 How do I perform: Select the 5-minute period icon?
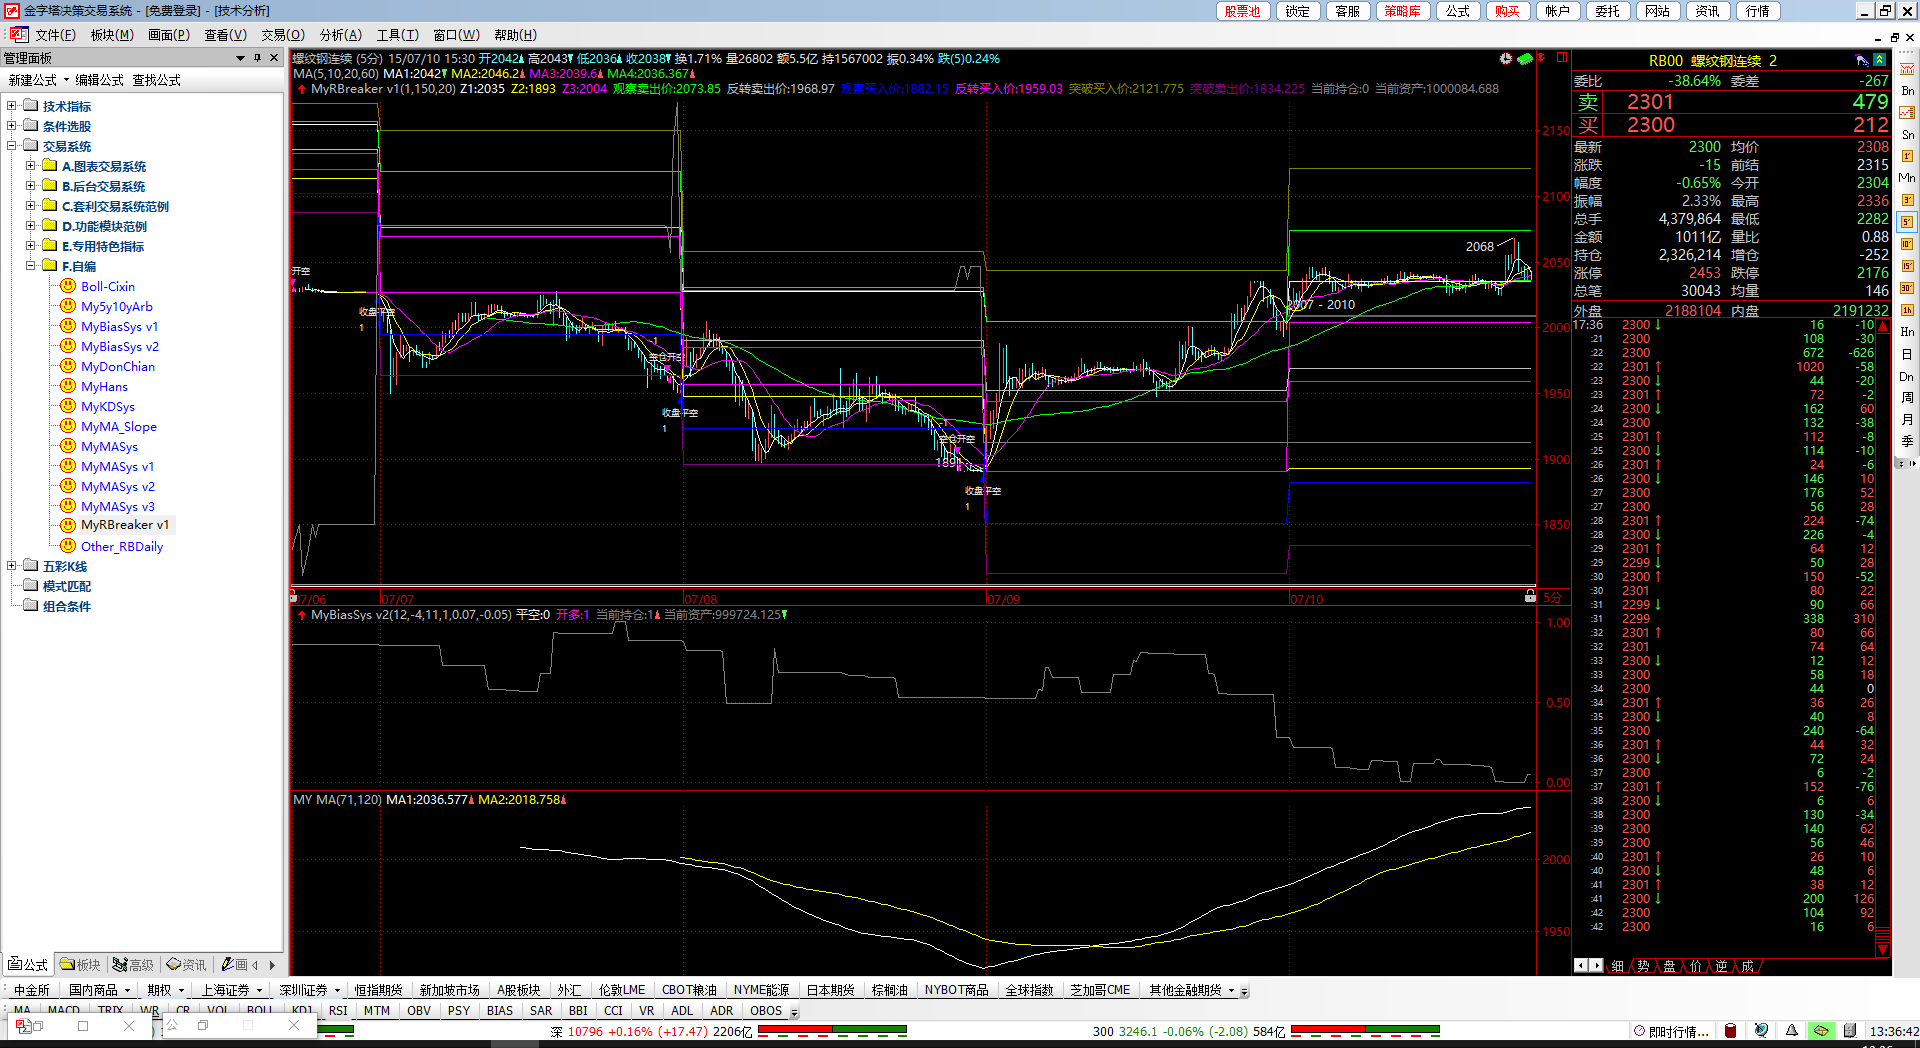coord(1907,222)
